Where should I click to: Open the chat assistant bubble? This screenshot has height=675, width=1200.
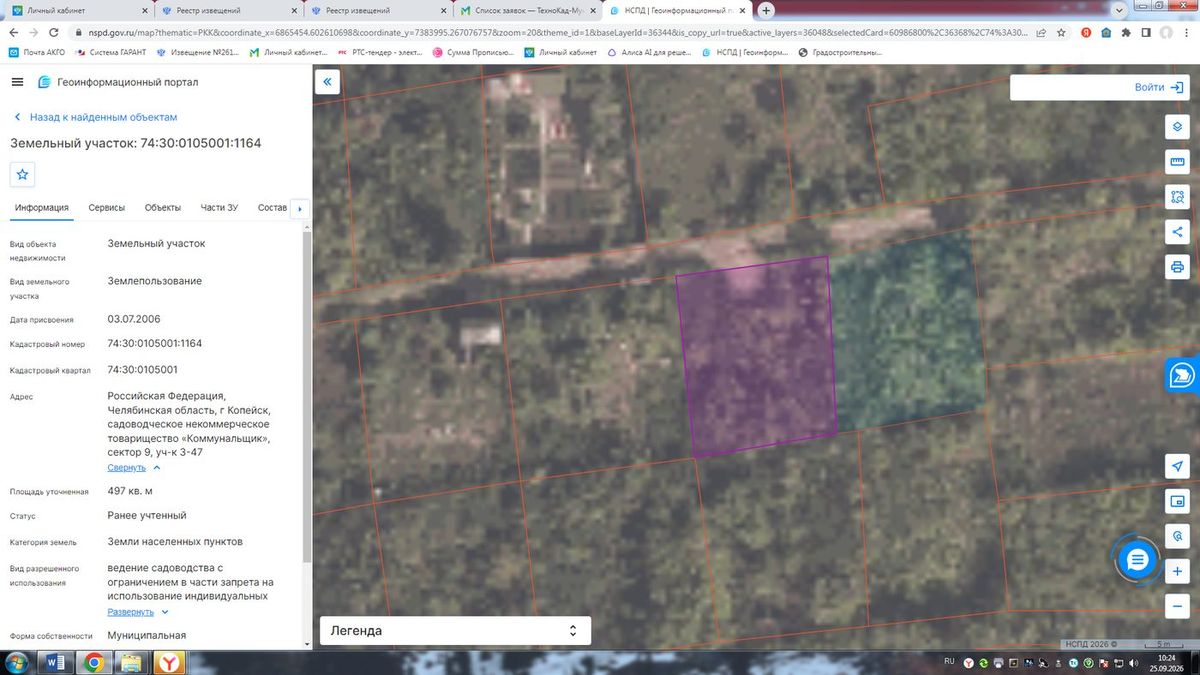pos(1137,560)
